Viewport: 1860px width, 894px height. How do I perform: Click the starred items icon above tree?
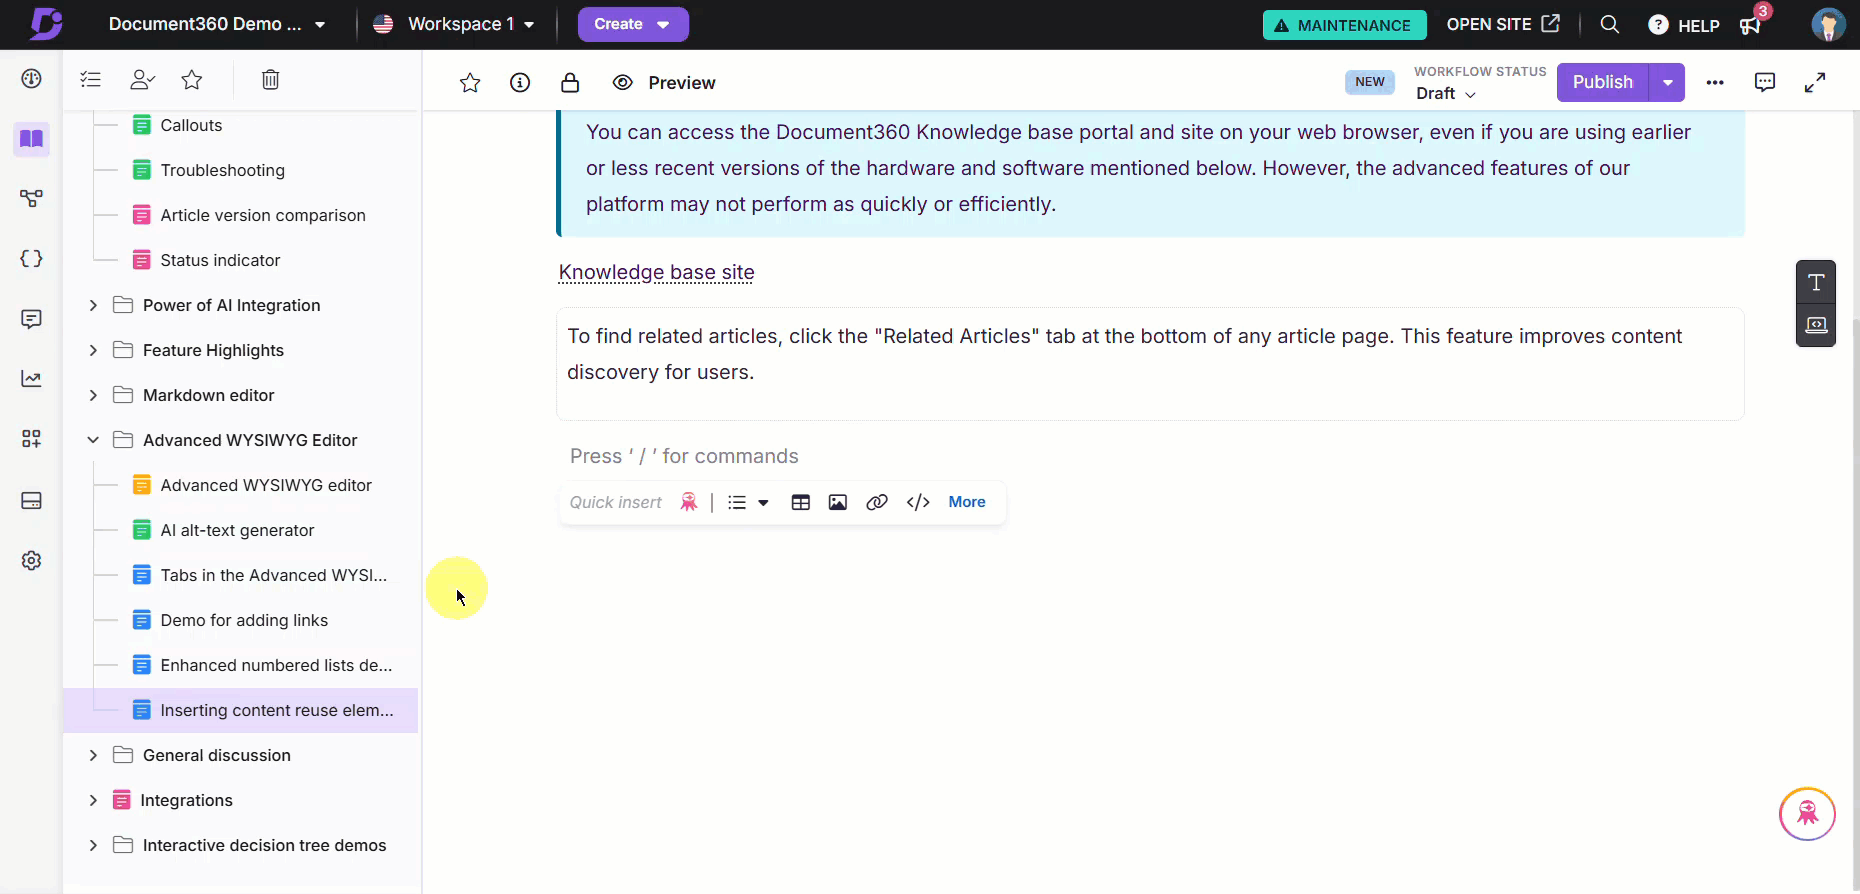[192, 80]
